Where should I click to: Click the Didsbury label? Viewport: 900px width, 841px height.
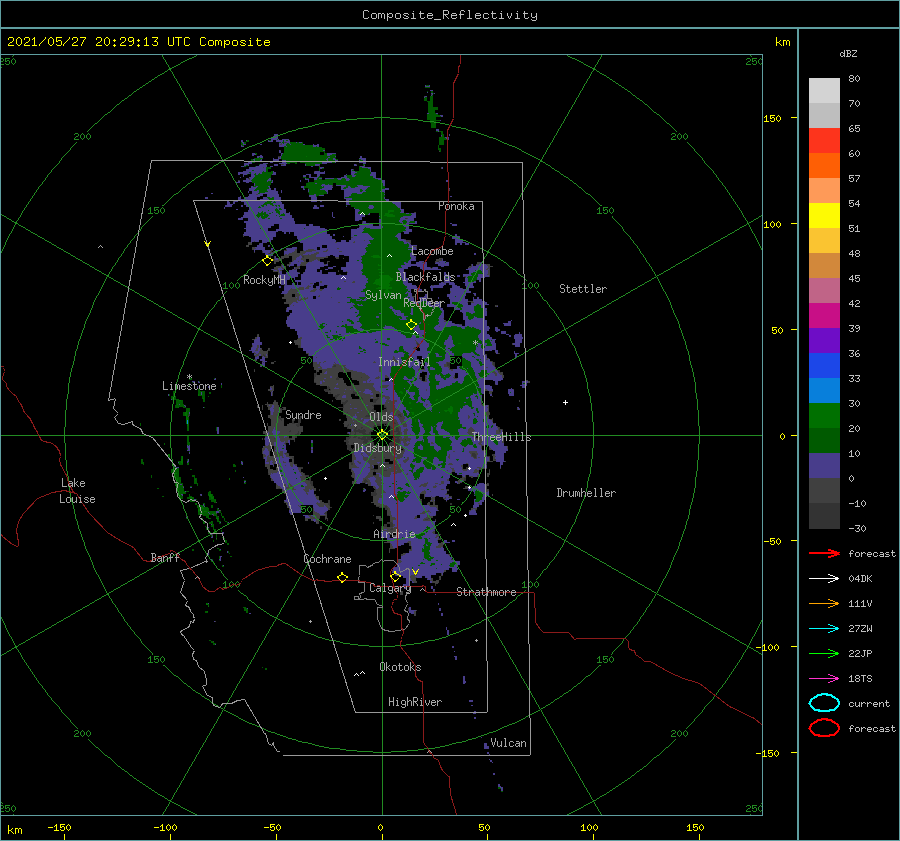[x=377, y=448]
